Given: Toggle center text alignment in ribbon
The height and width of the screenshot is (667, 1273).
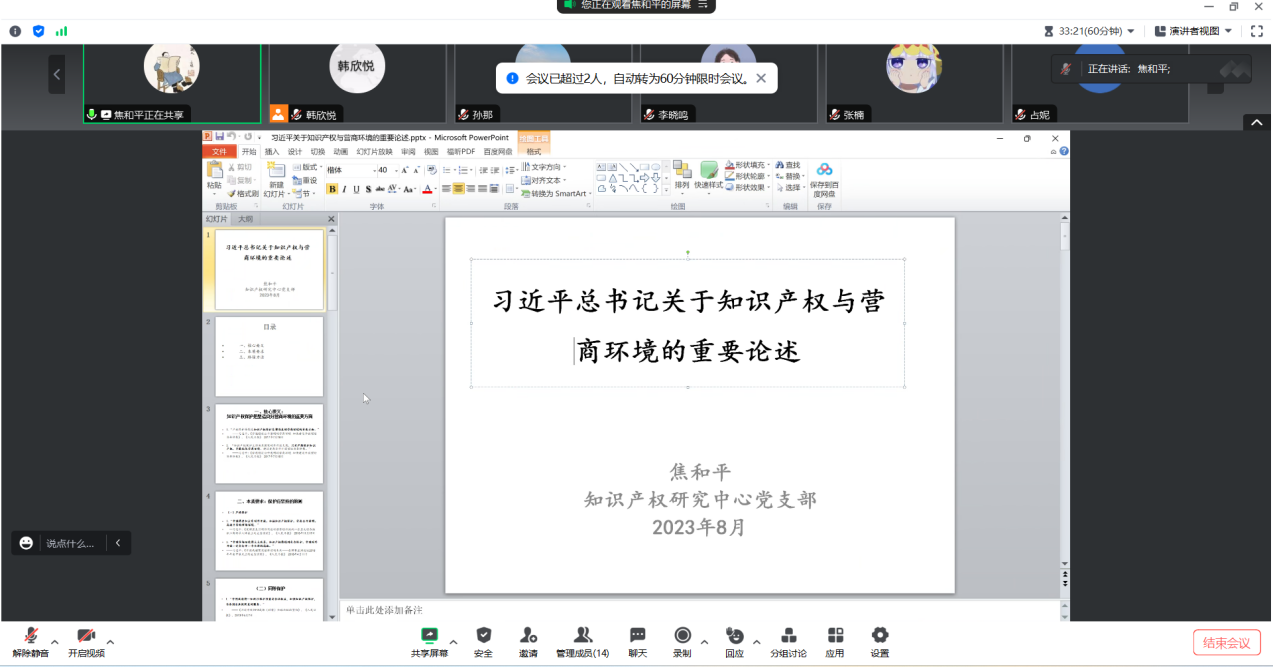Looking at the screenshot, I should click(458, 189).
